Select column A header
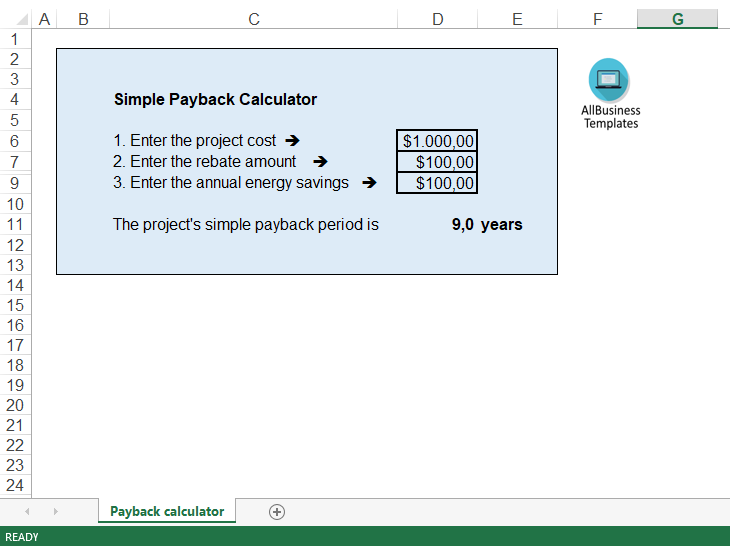This screenshot has height=546, width=730. (44, 19)
